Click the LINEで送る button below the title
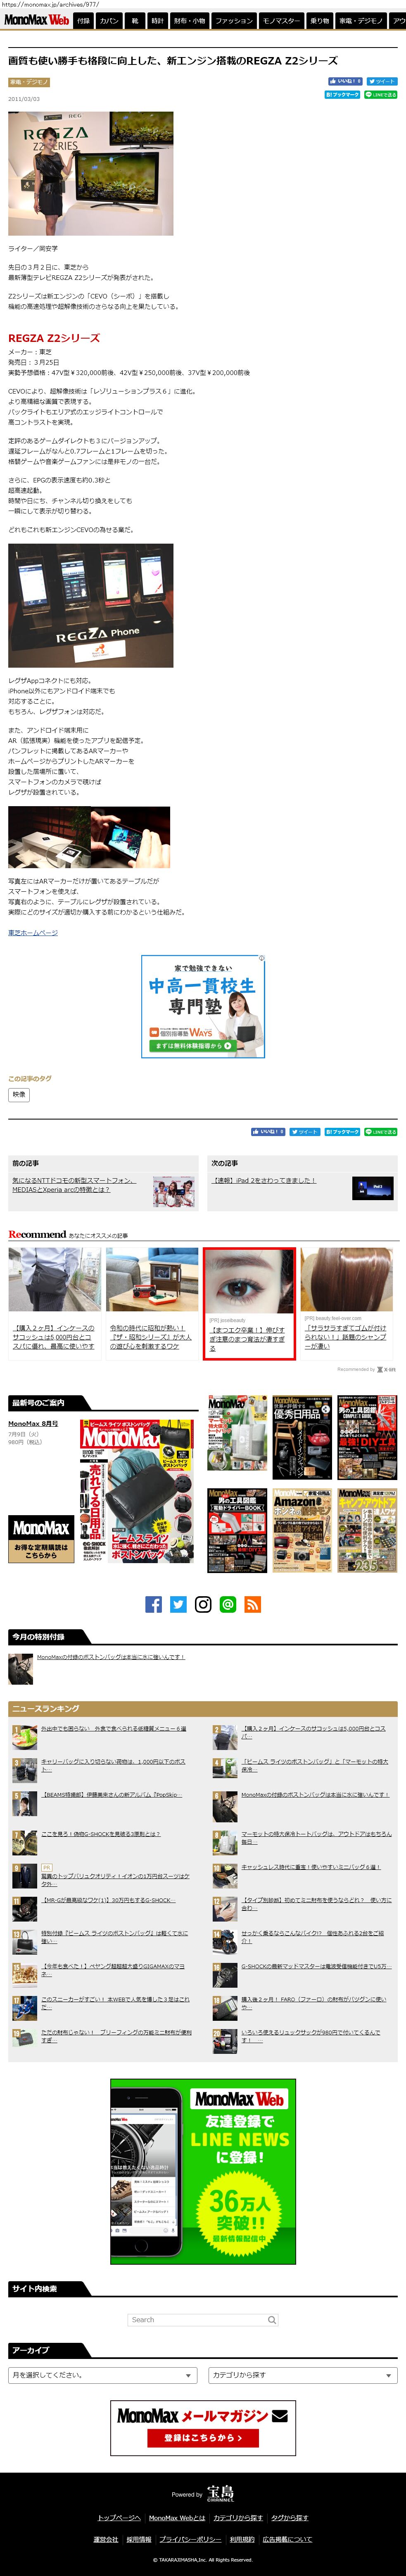Screen dimensions: 406x2576 click(x=380, y=95)
